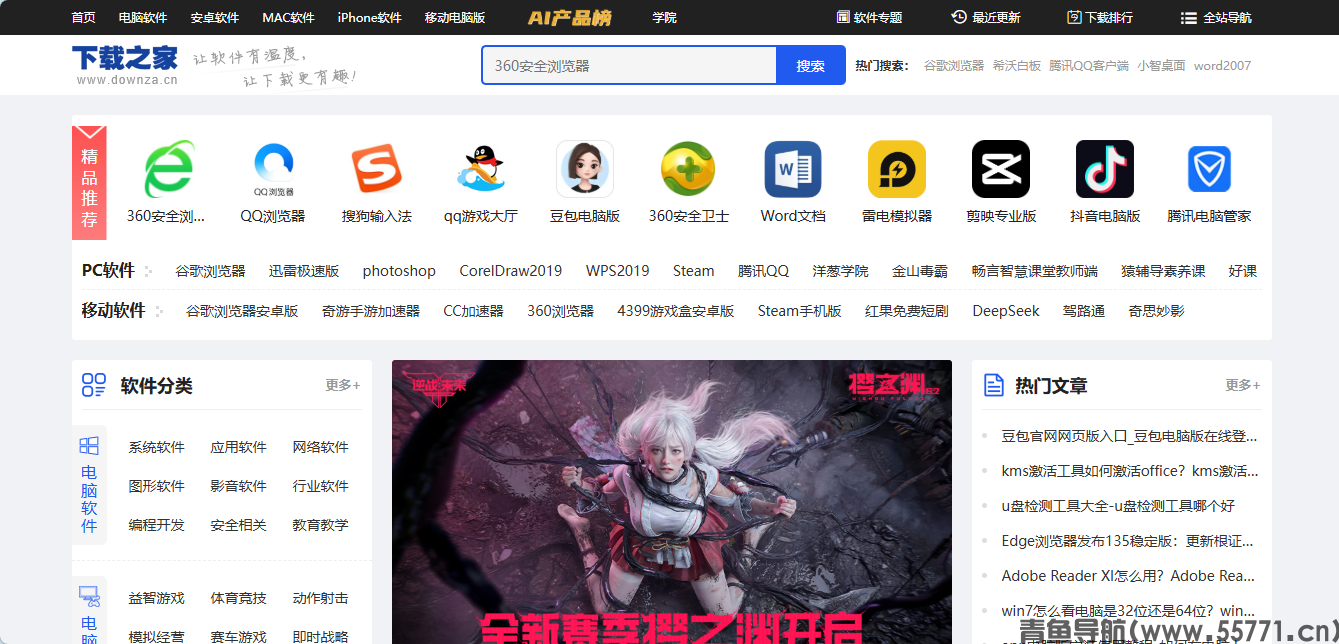The height and width of the screenshot is (644, 1339).
Task: Open iPhone软件 in top navigation
Action: (x=370, y=17)
